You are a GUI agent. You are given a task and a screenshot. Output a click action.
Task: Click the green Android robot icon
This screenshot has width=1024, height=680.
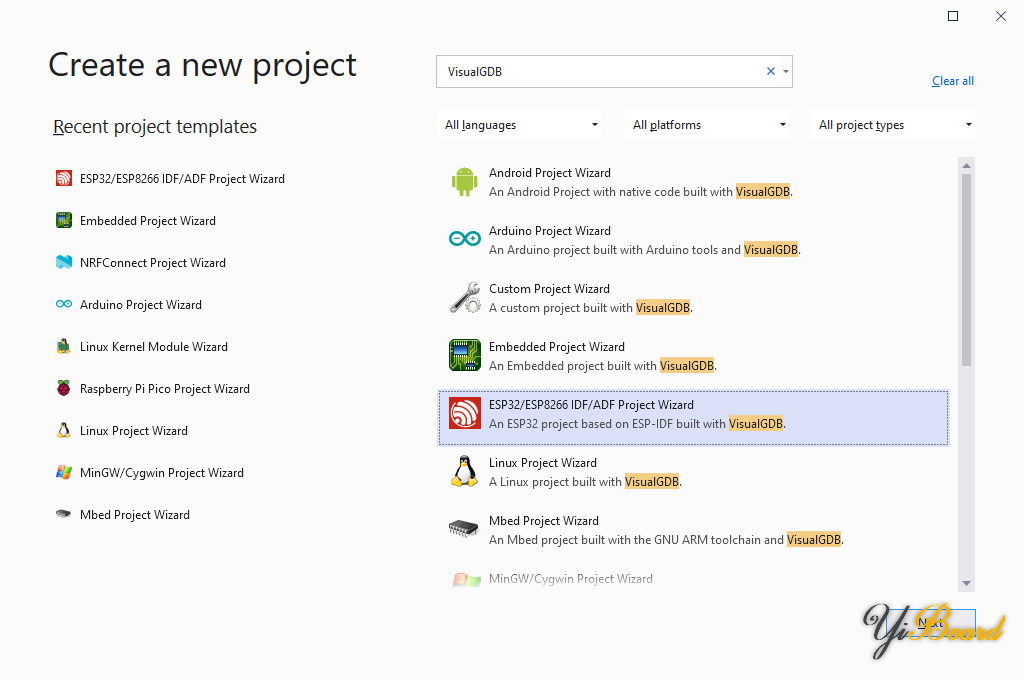click(464, 182)
